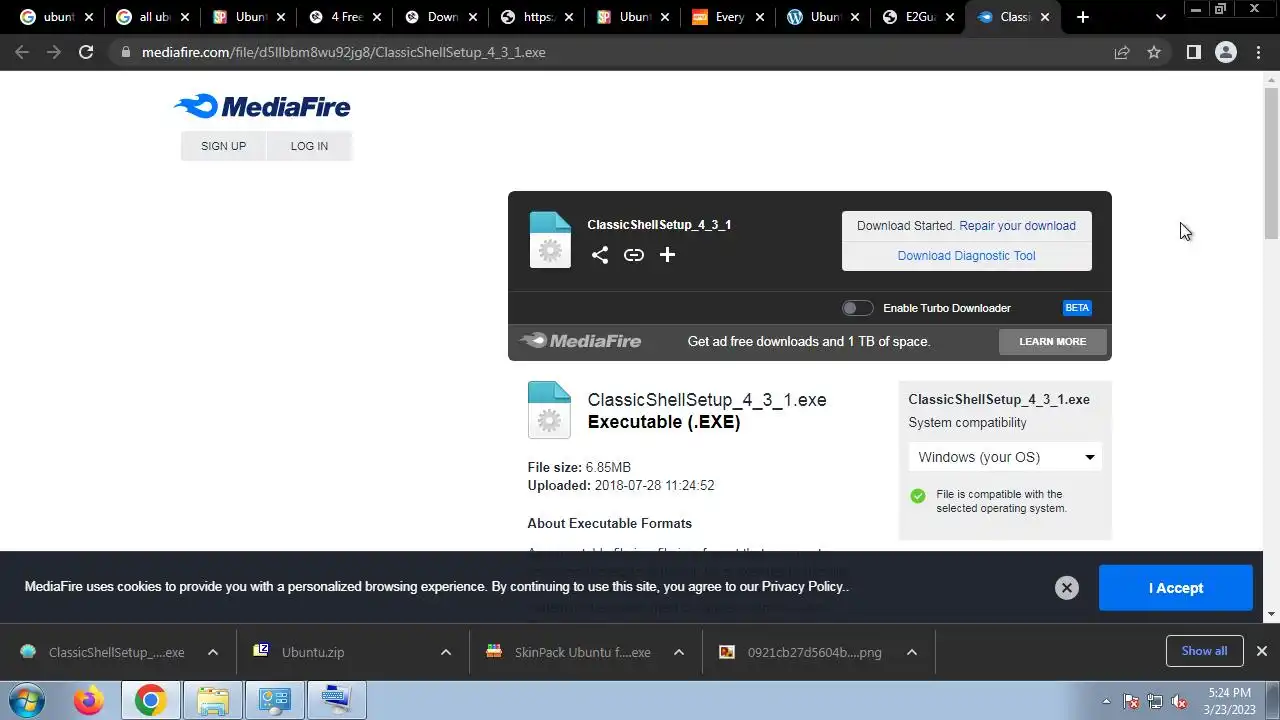The height and width of the screenshot is (720, 1280).
Task: Switch to the E2Gu tab
Action: point(919,17)
